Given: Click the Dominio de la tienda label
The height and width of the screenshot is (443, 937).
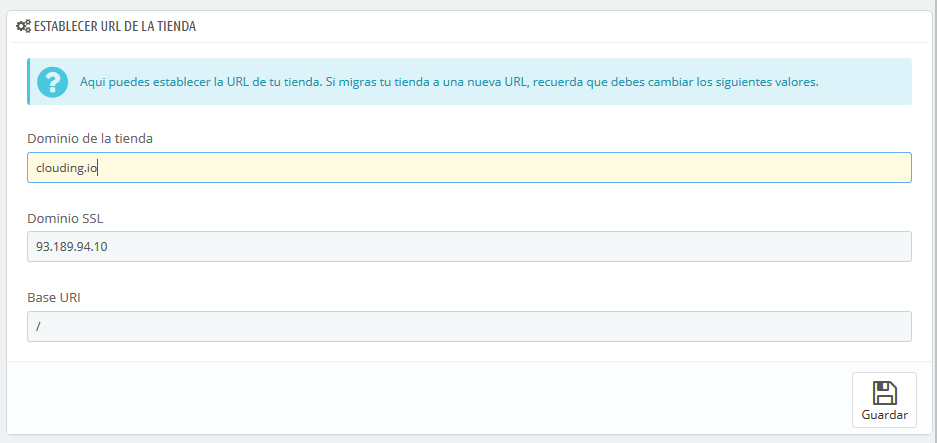Looking at the screenshot, I should [x=90, y=138].
